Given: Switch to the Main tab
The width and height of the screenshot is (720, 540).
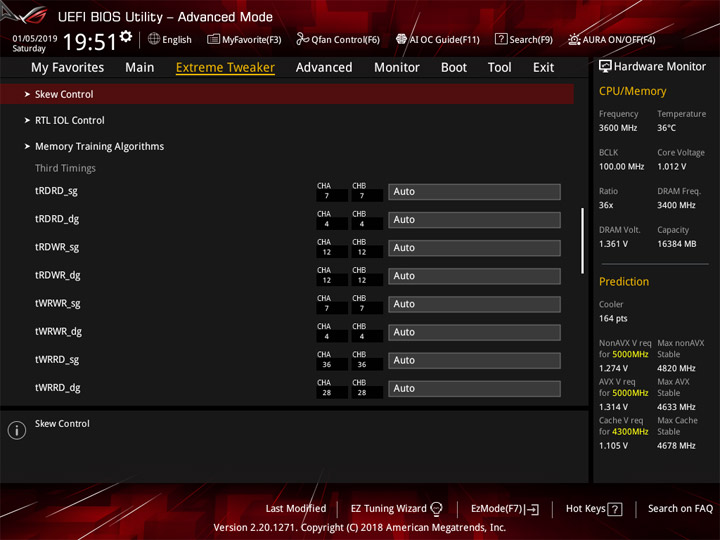Looking at the screenshot, I should (x=140, y=68).
